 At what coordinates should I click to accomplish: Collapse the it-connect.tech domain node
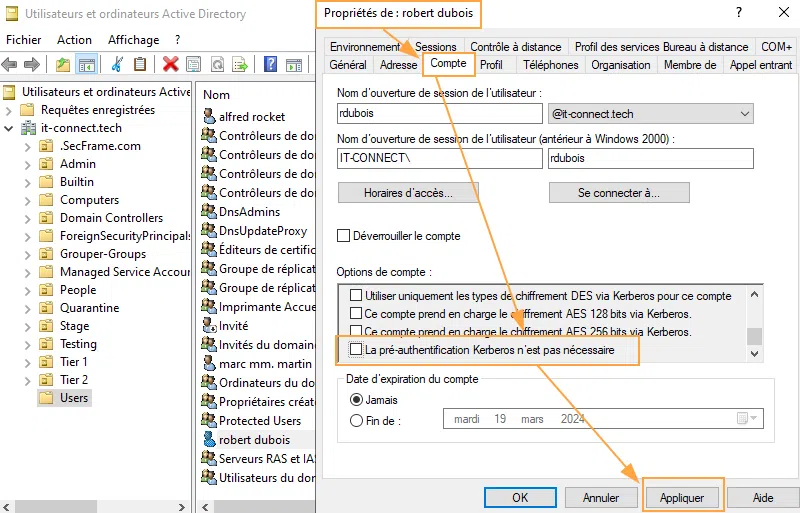click(x=9, y=128)
